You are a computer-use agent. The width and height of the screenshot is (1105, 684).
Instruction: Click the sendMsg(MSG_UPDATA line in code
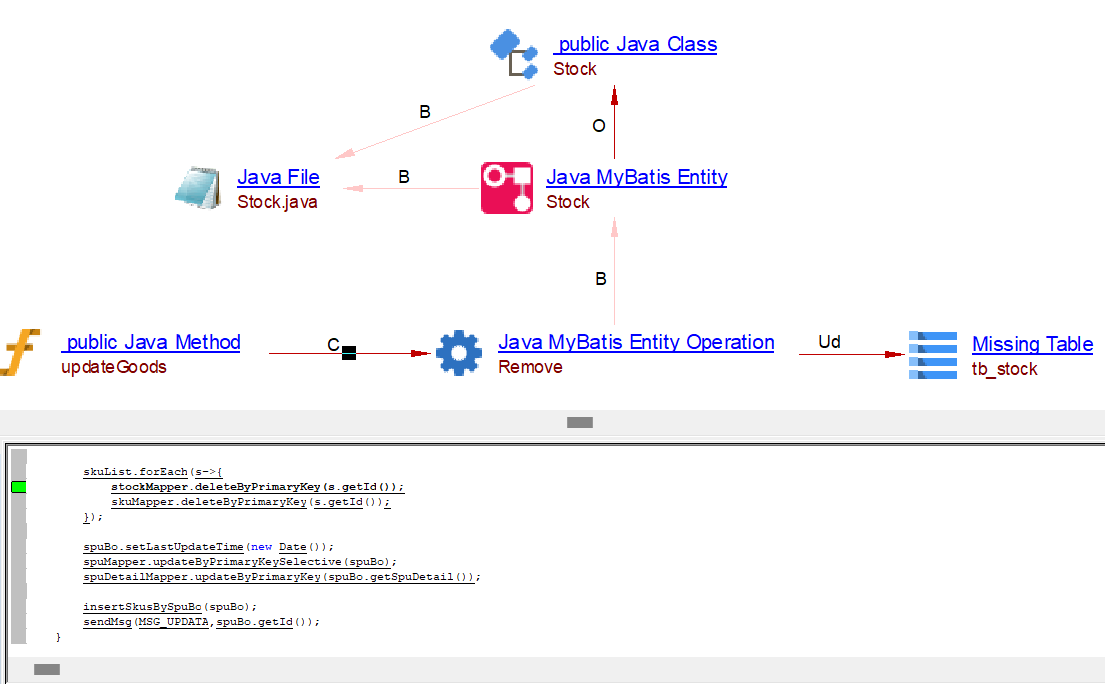coord(201,621)
